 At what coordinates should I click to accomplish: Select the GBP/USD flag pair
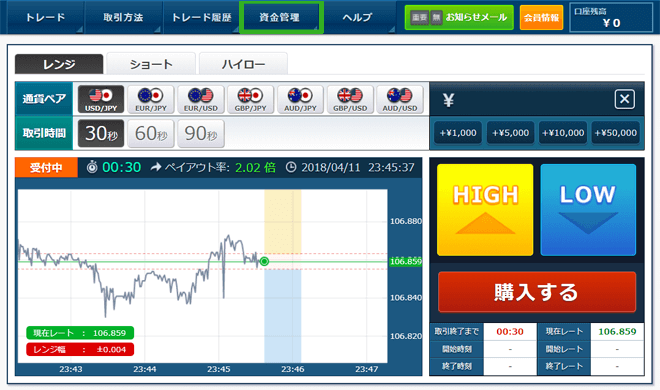click(350, 99)
